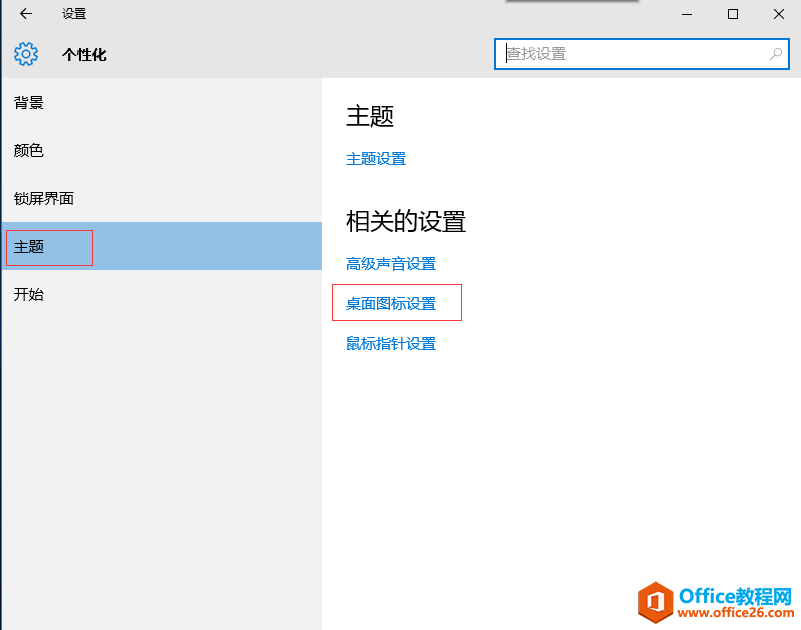
Task: Click the 个性化 header title
Action: click(84, 55)
